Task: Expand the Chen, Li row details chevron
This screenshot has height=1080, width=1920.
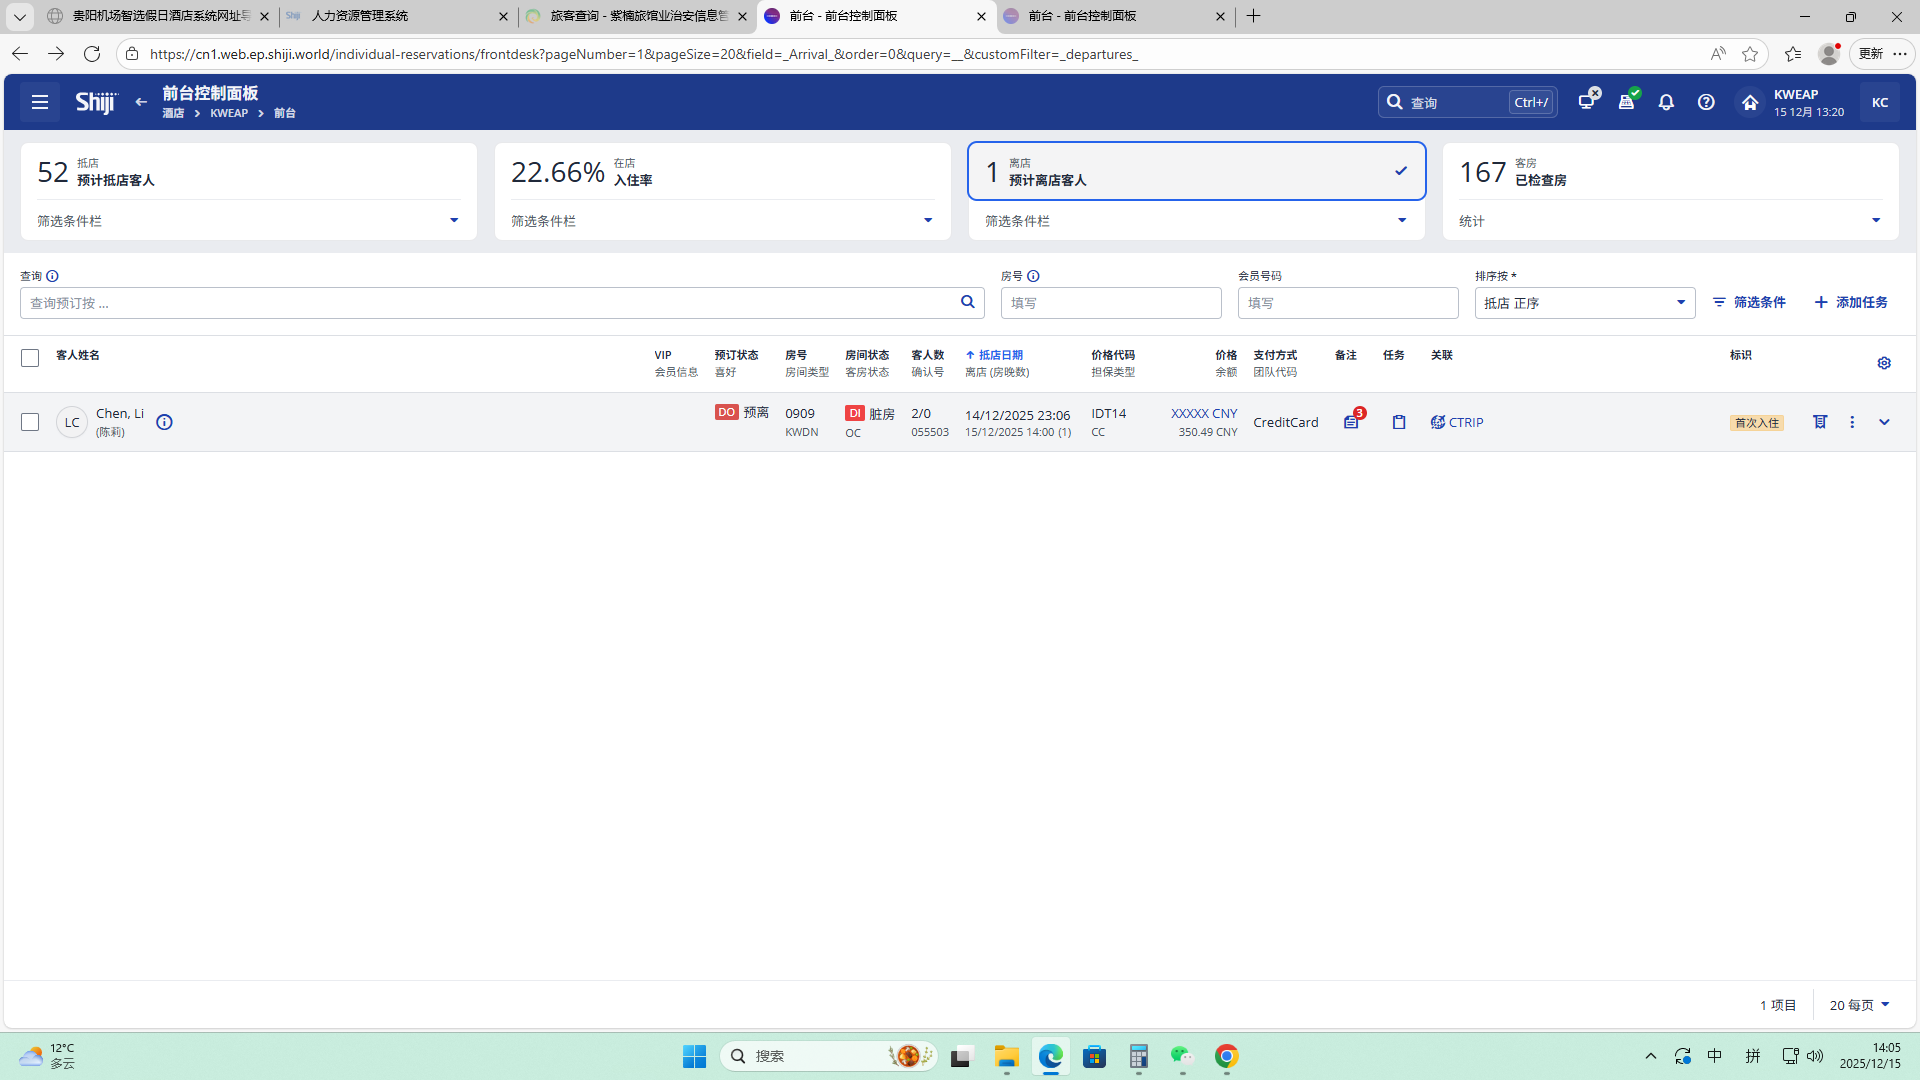Action: coord(1884,422)
